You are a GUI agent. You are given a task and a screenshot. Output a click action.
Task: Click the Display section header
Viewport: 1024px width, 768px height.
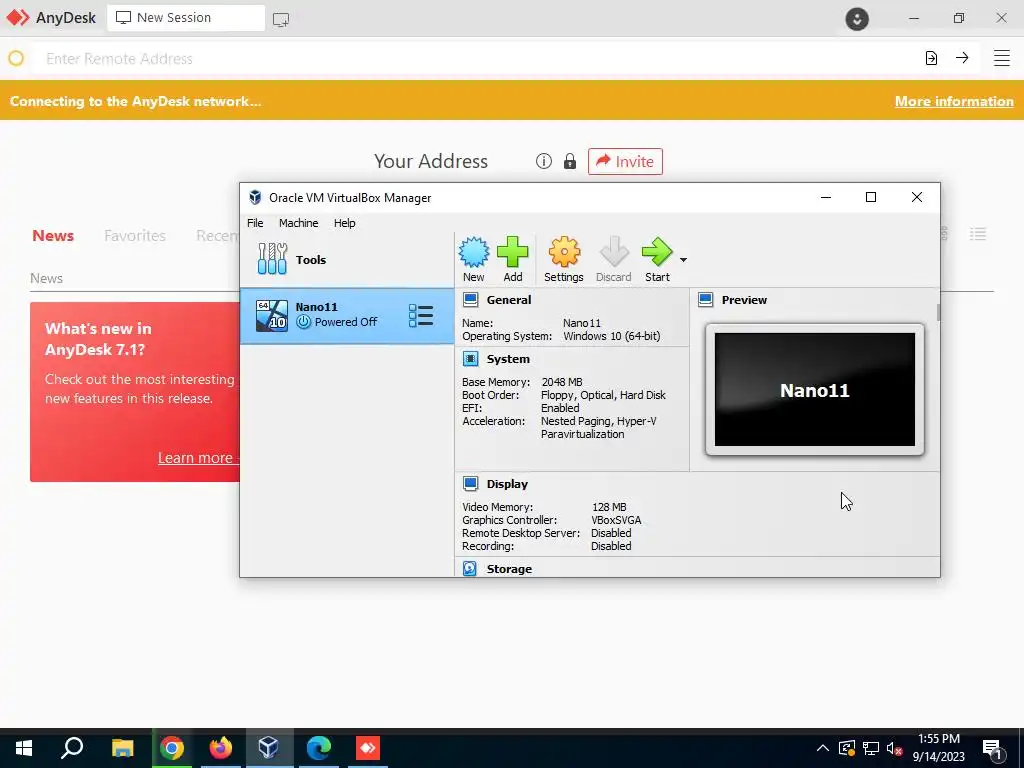pyautogui.click(x=507, y=484)
